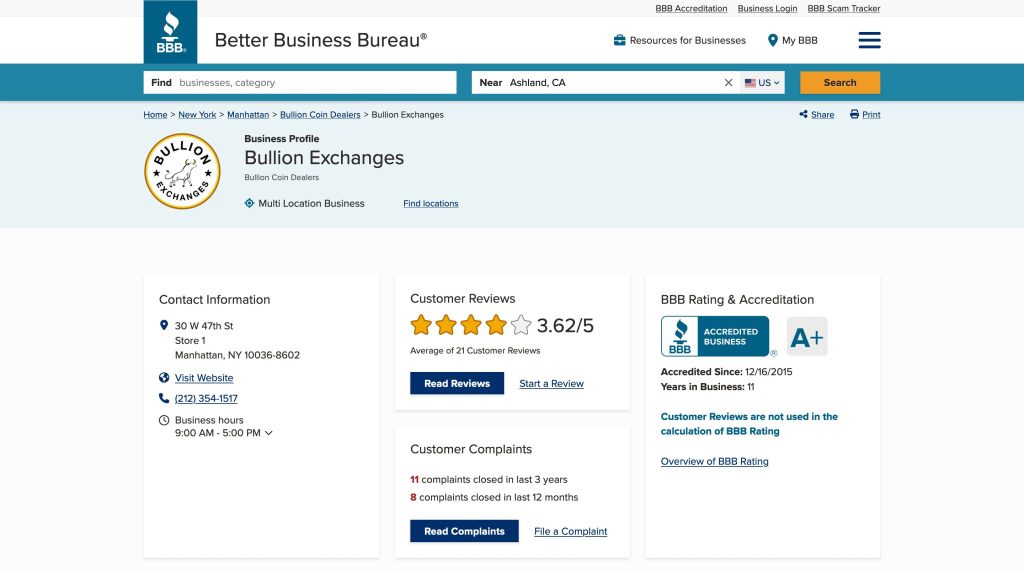Click the Read Reviews button
Viewport: 1024px width, 572px height.
pos(457,384)
